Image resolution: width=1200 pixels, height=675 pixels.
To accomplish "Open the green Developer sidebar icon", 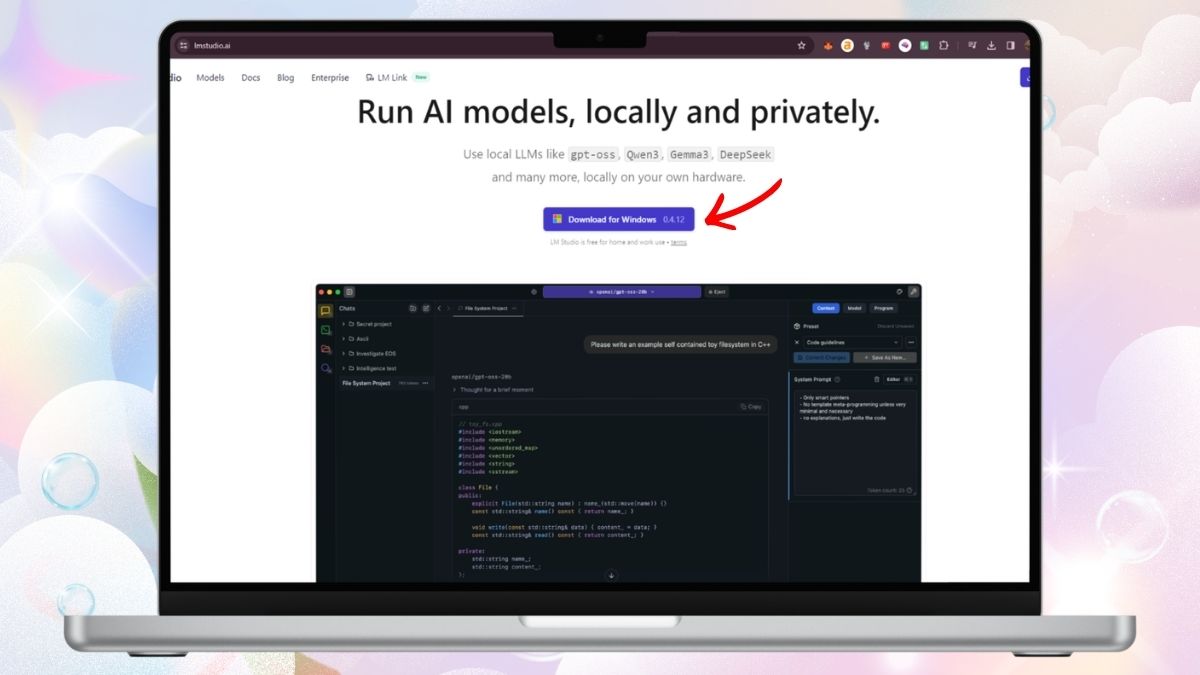I will pyautogui.click(x=325, y=330).
